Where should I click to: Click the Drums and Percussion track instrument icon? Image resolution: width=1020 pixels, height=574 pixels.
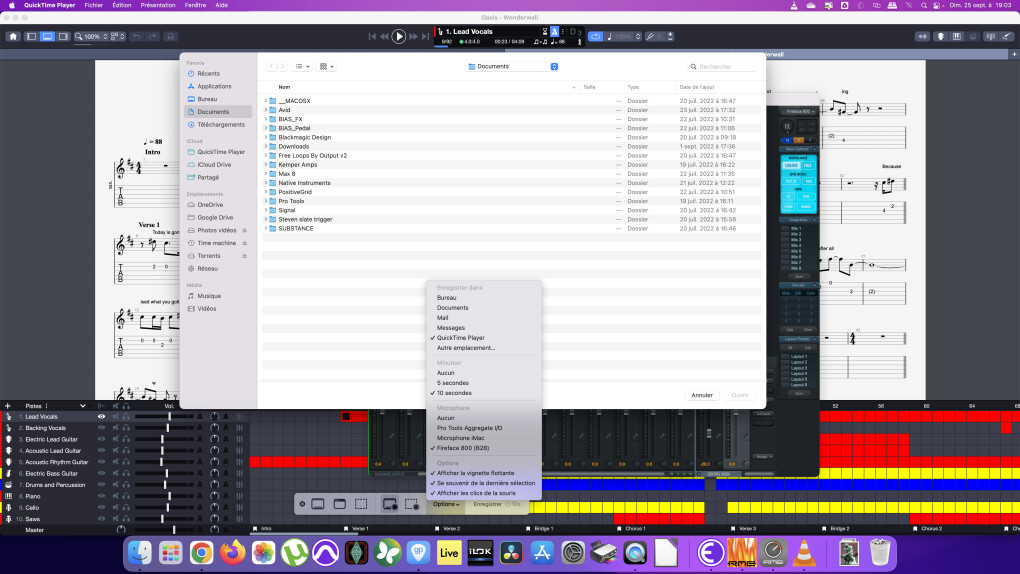[x=8, y=485]
